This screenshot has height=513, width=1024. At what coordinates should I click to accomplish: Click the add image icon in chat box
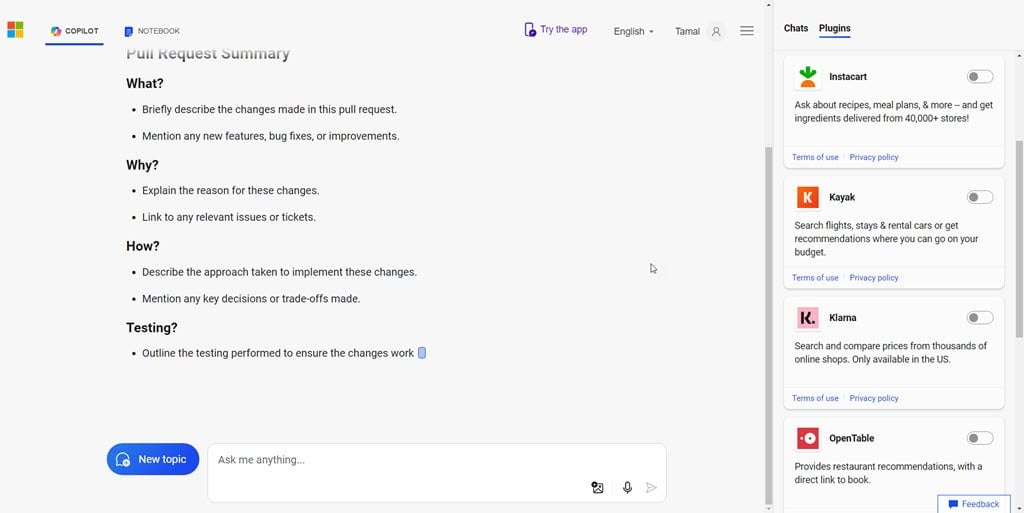click(x=597, y=488)
